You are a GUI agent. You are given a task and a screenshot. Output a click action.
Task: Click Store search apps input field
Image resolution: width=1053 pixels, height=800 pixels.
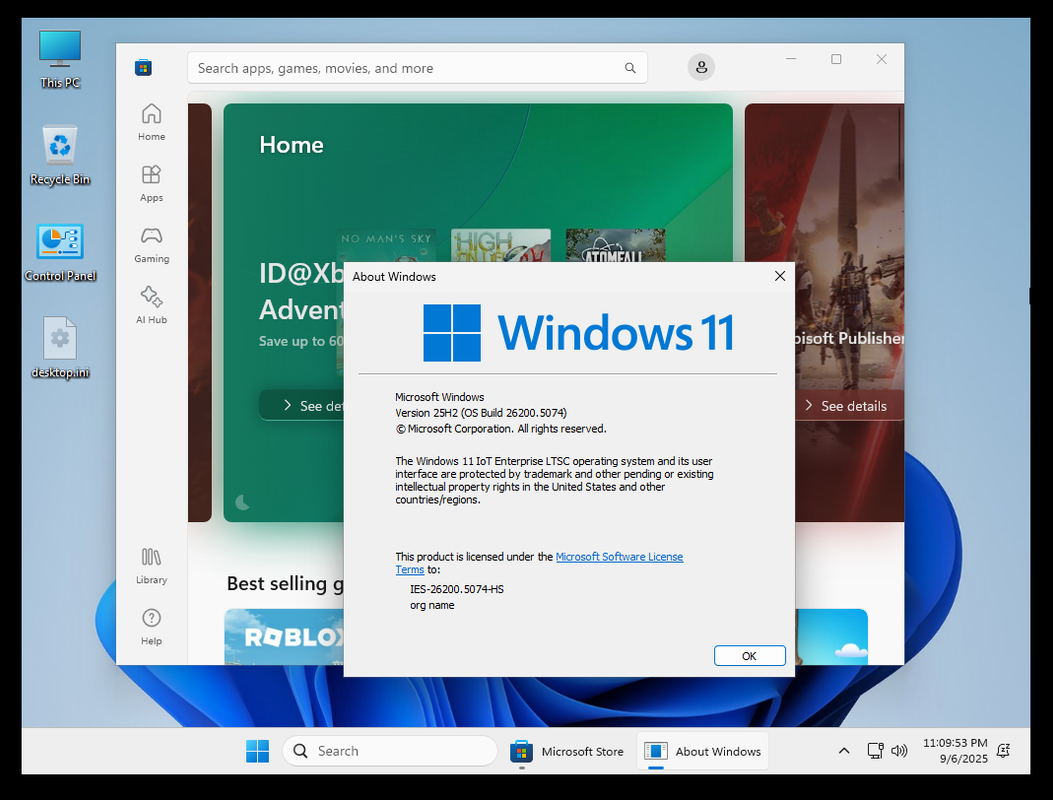coord(417,68)
